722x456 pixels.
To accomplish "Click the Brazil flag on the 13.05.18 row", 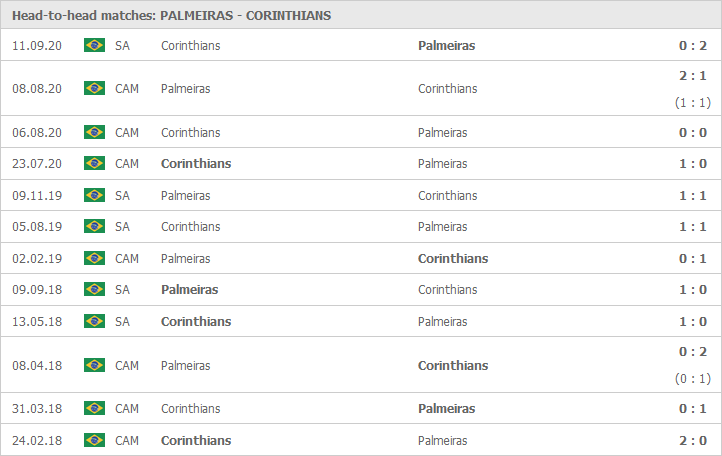I will (94, 321).
